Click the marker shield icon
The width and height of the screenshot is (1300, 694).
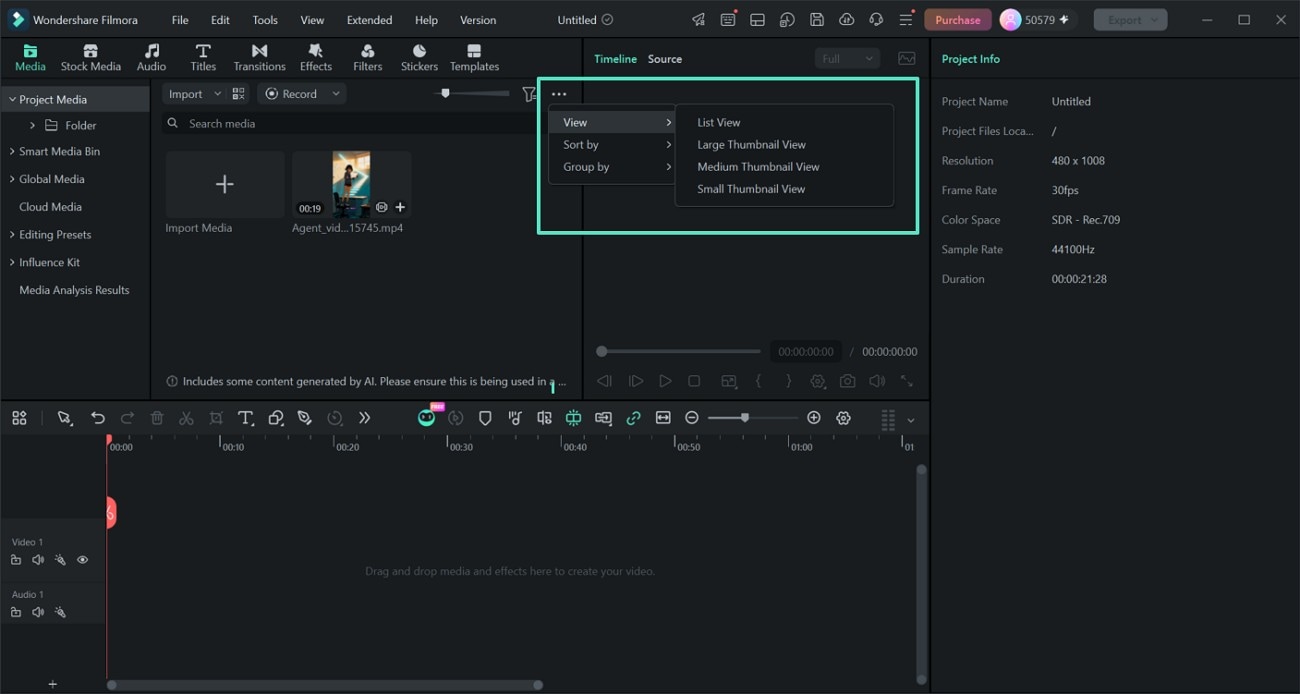point(485,418)
